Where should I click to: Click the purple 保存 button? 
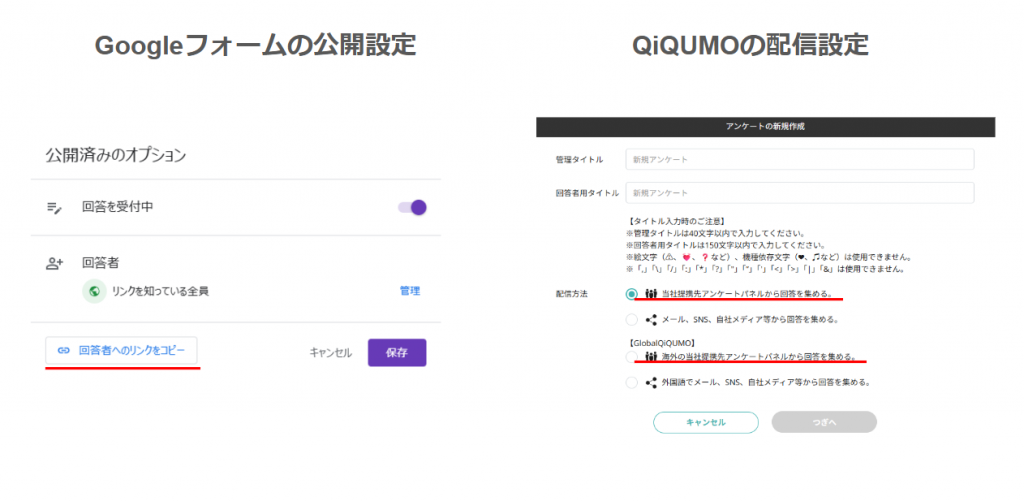[397, 353]
